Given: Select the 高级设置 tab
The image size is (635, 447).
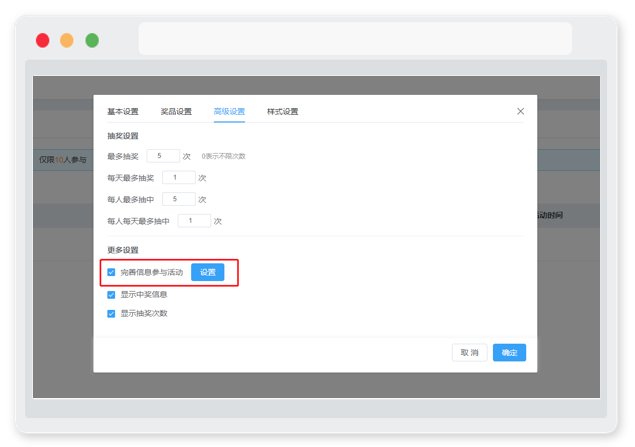Looking at the screenshot, I should coord(229,111).
